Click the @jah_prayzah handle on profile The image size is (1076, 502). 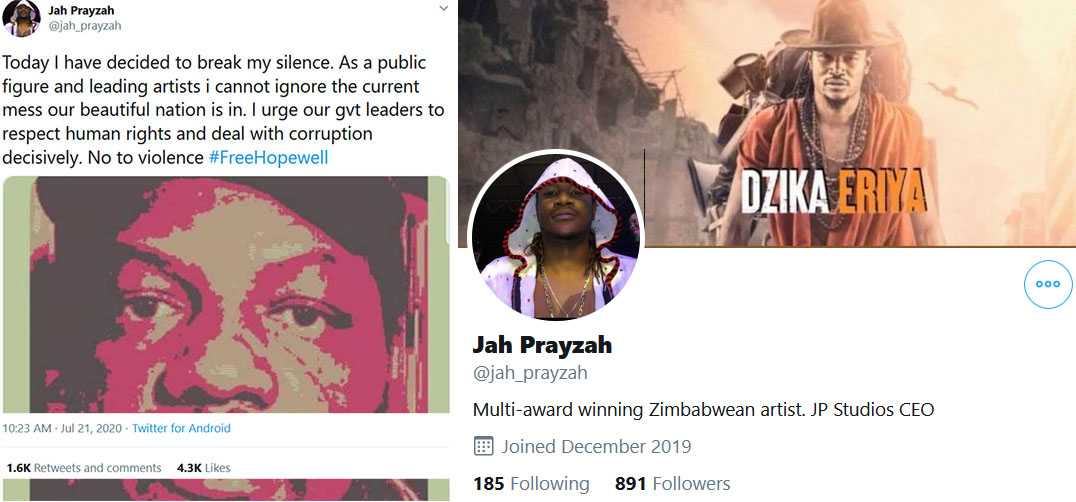click(530, 374)
